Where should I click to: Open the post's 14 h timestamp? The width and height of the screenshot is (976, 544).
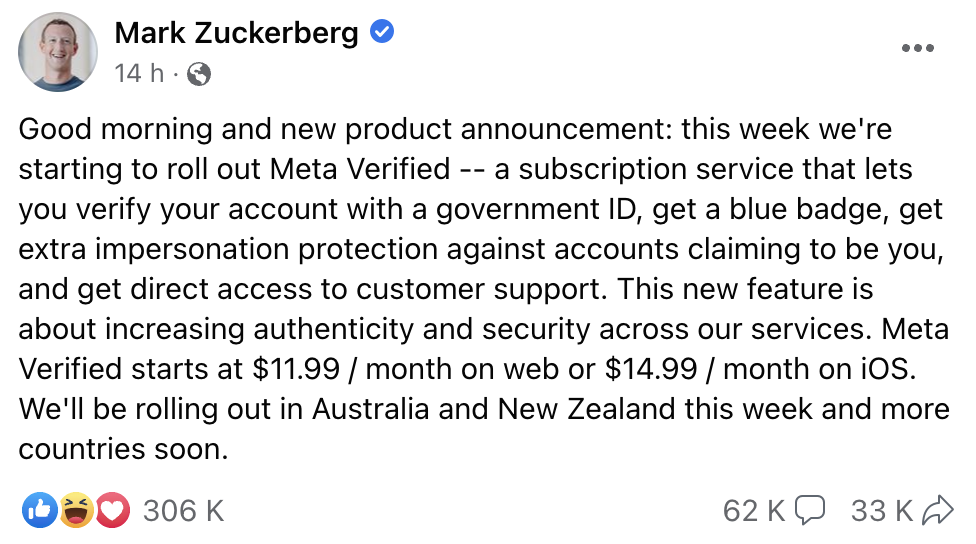140,73
